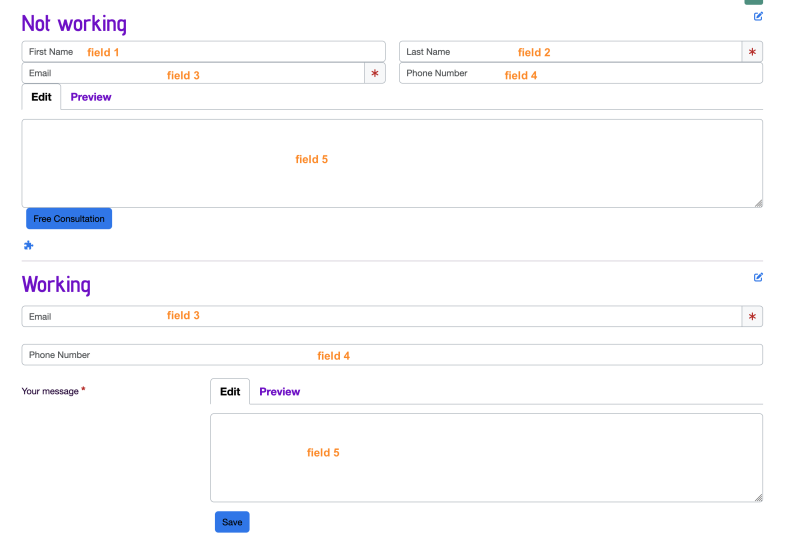Click the red asterisk beside Last Name field

tap(752, 52)
